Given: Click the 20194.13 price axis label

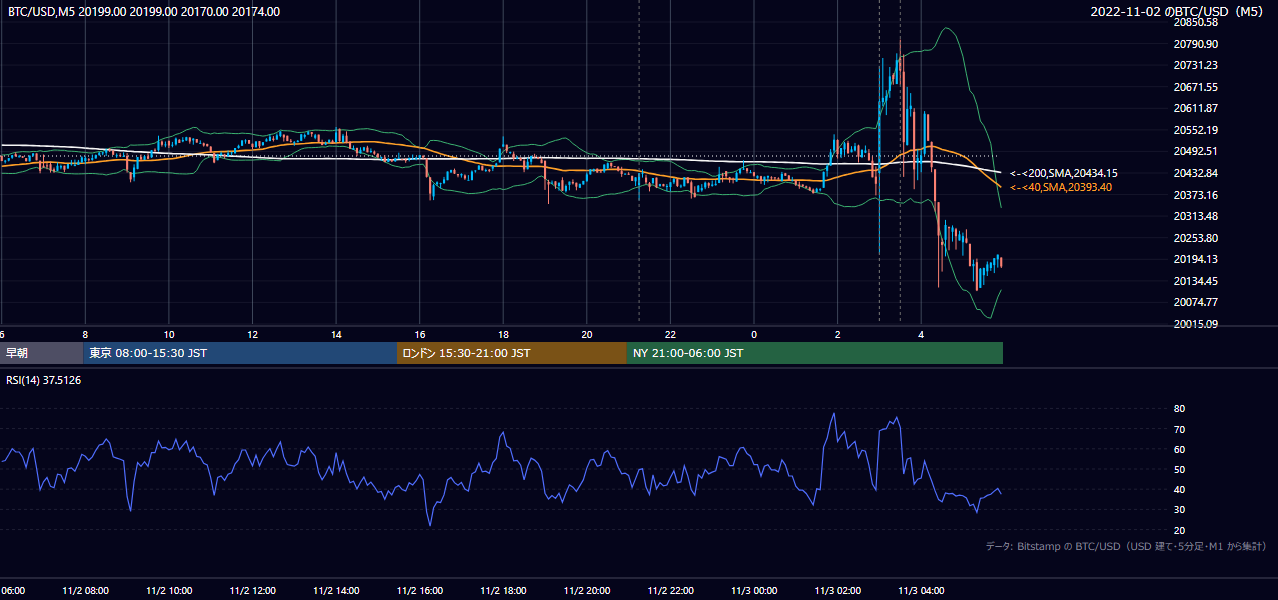Looking at the screenshot, I should point(1195,259).
